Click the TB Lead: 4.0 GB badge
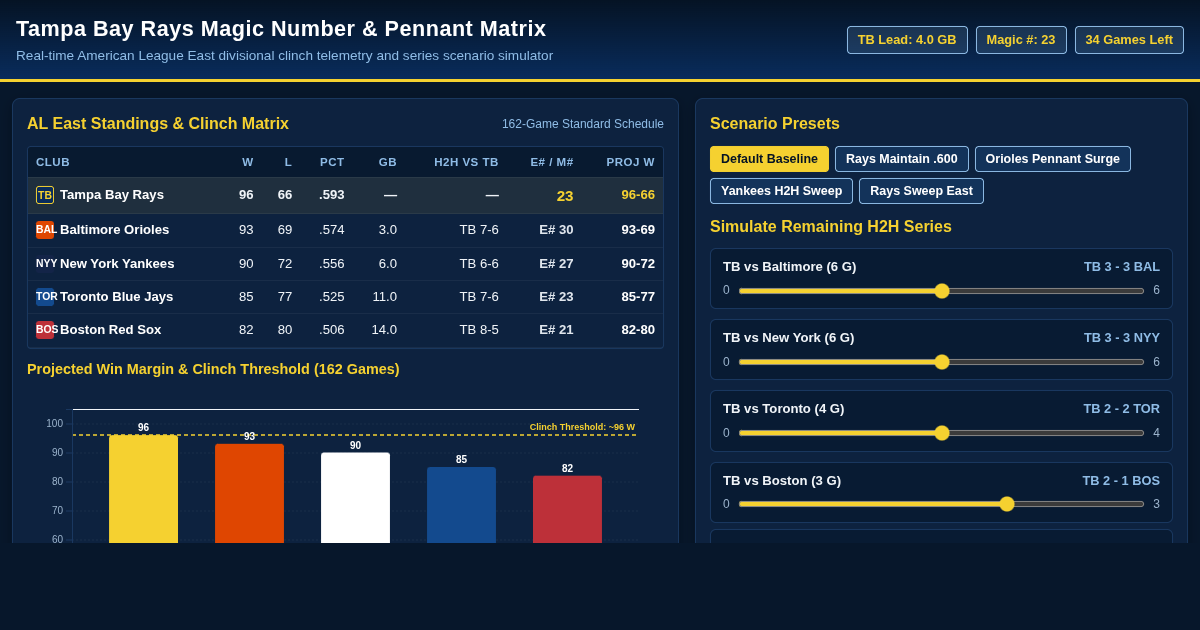 pos(907,40)
